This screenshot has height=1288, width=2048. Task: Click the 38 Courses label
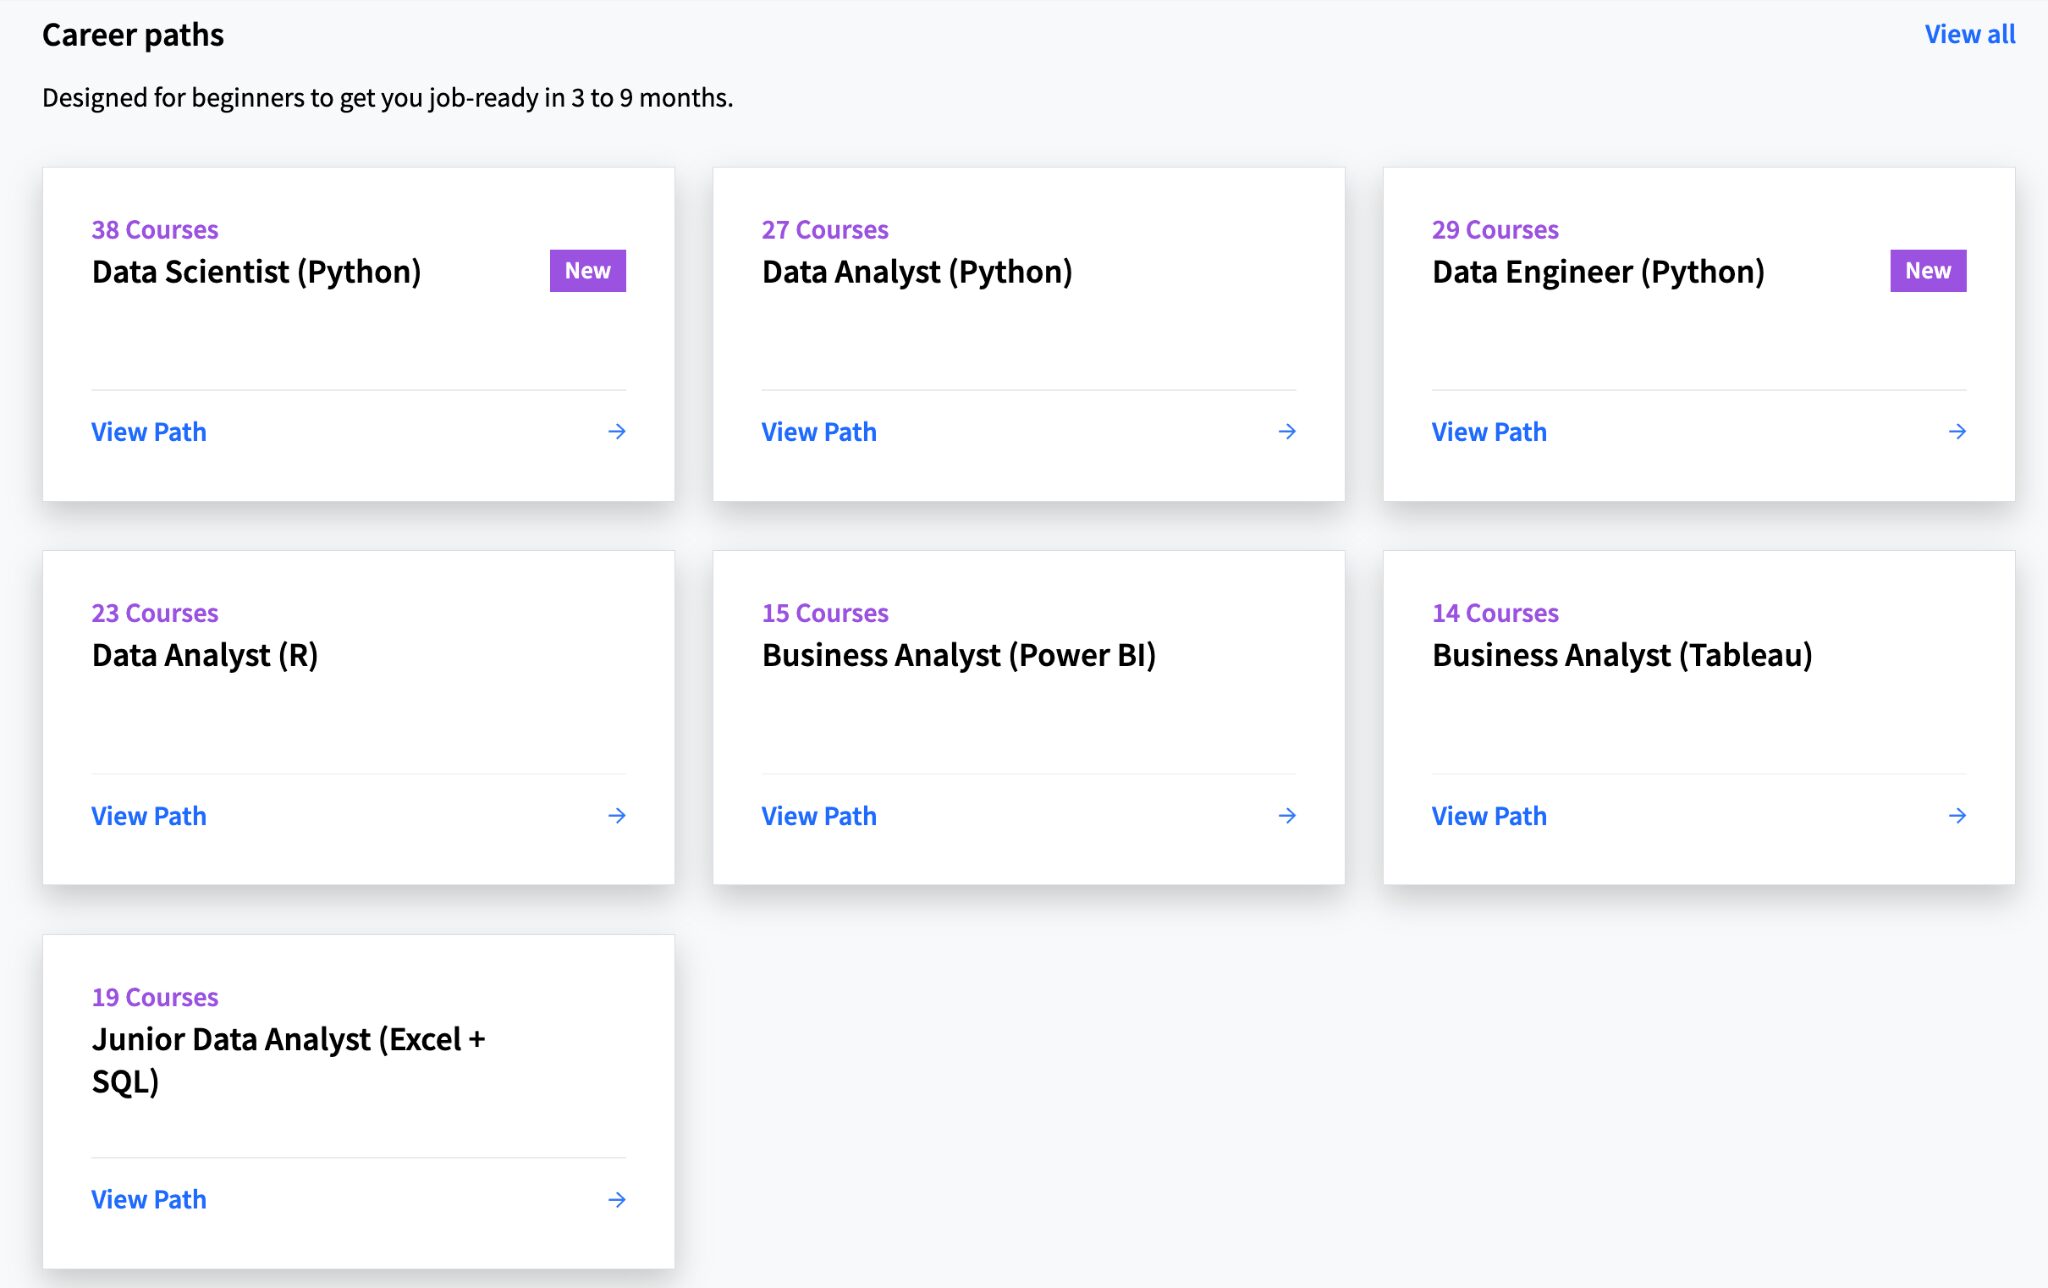[x=154, y=229]
